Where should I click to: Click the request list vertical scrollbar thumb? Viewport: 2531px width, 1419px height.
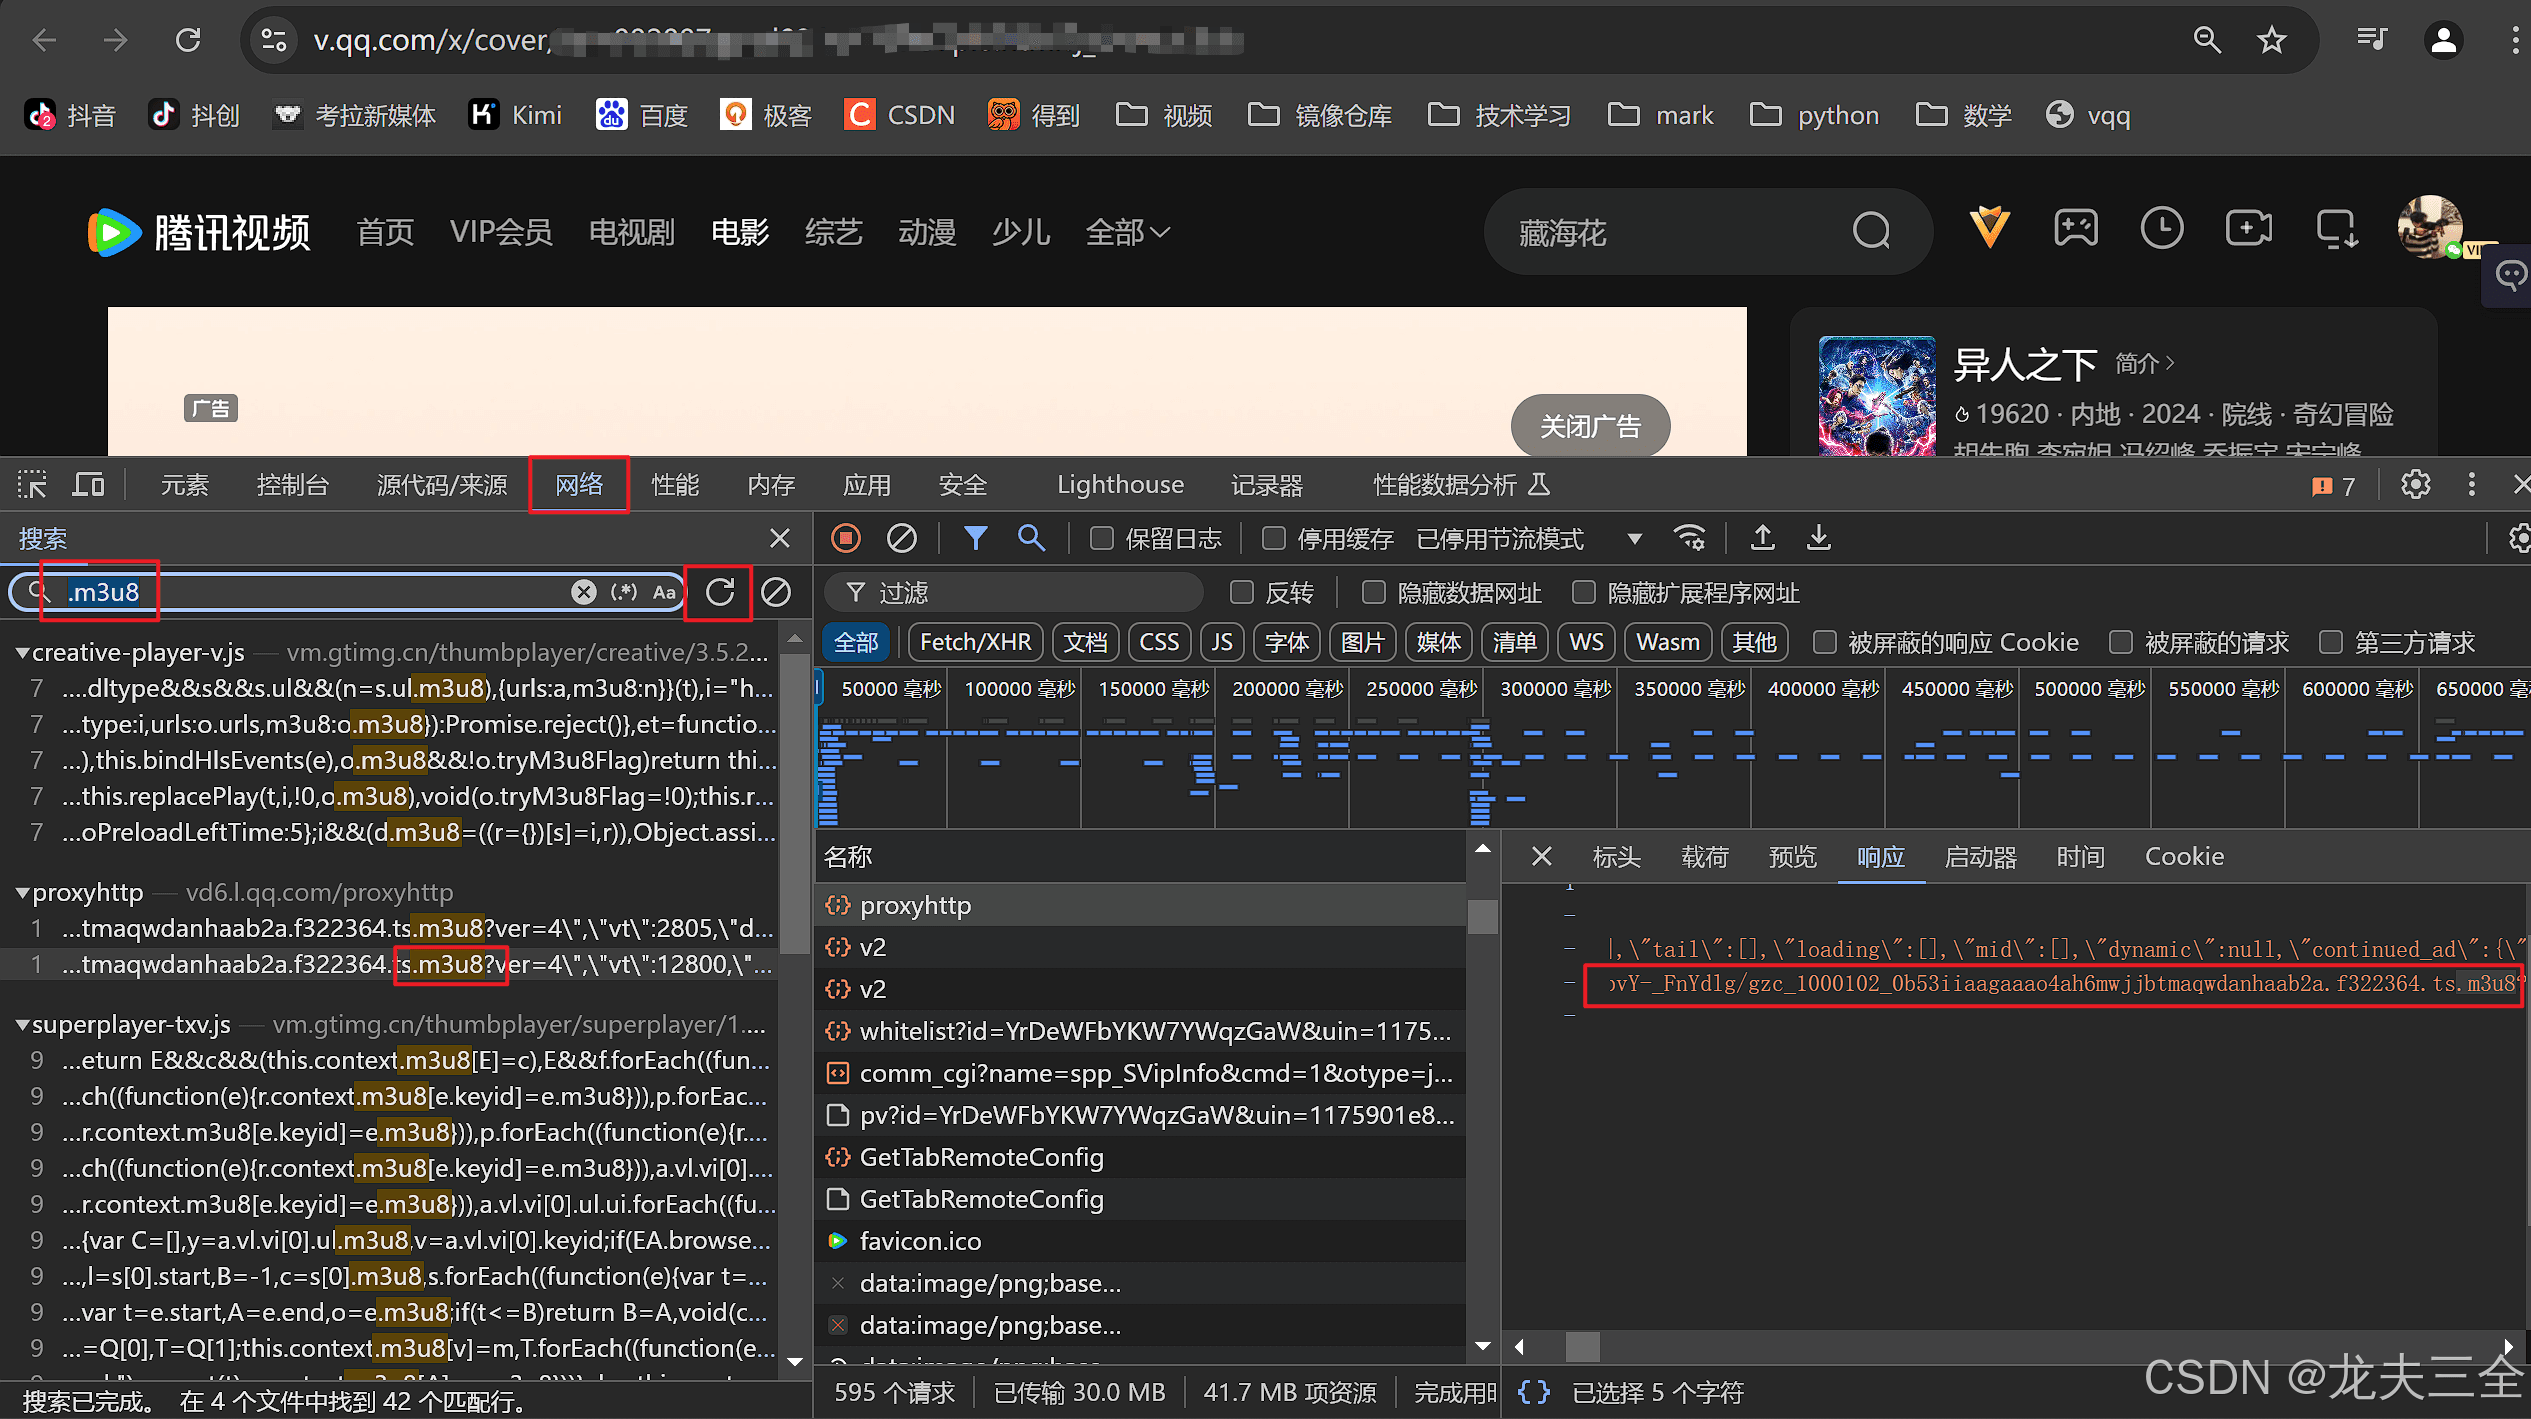coord(1482,916)
